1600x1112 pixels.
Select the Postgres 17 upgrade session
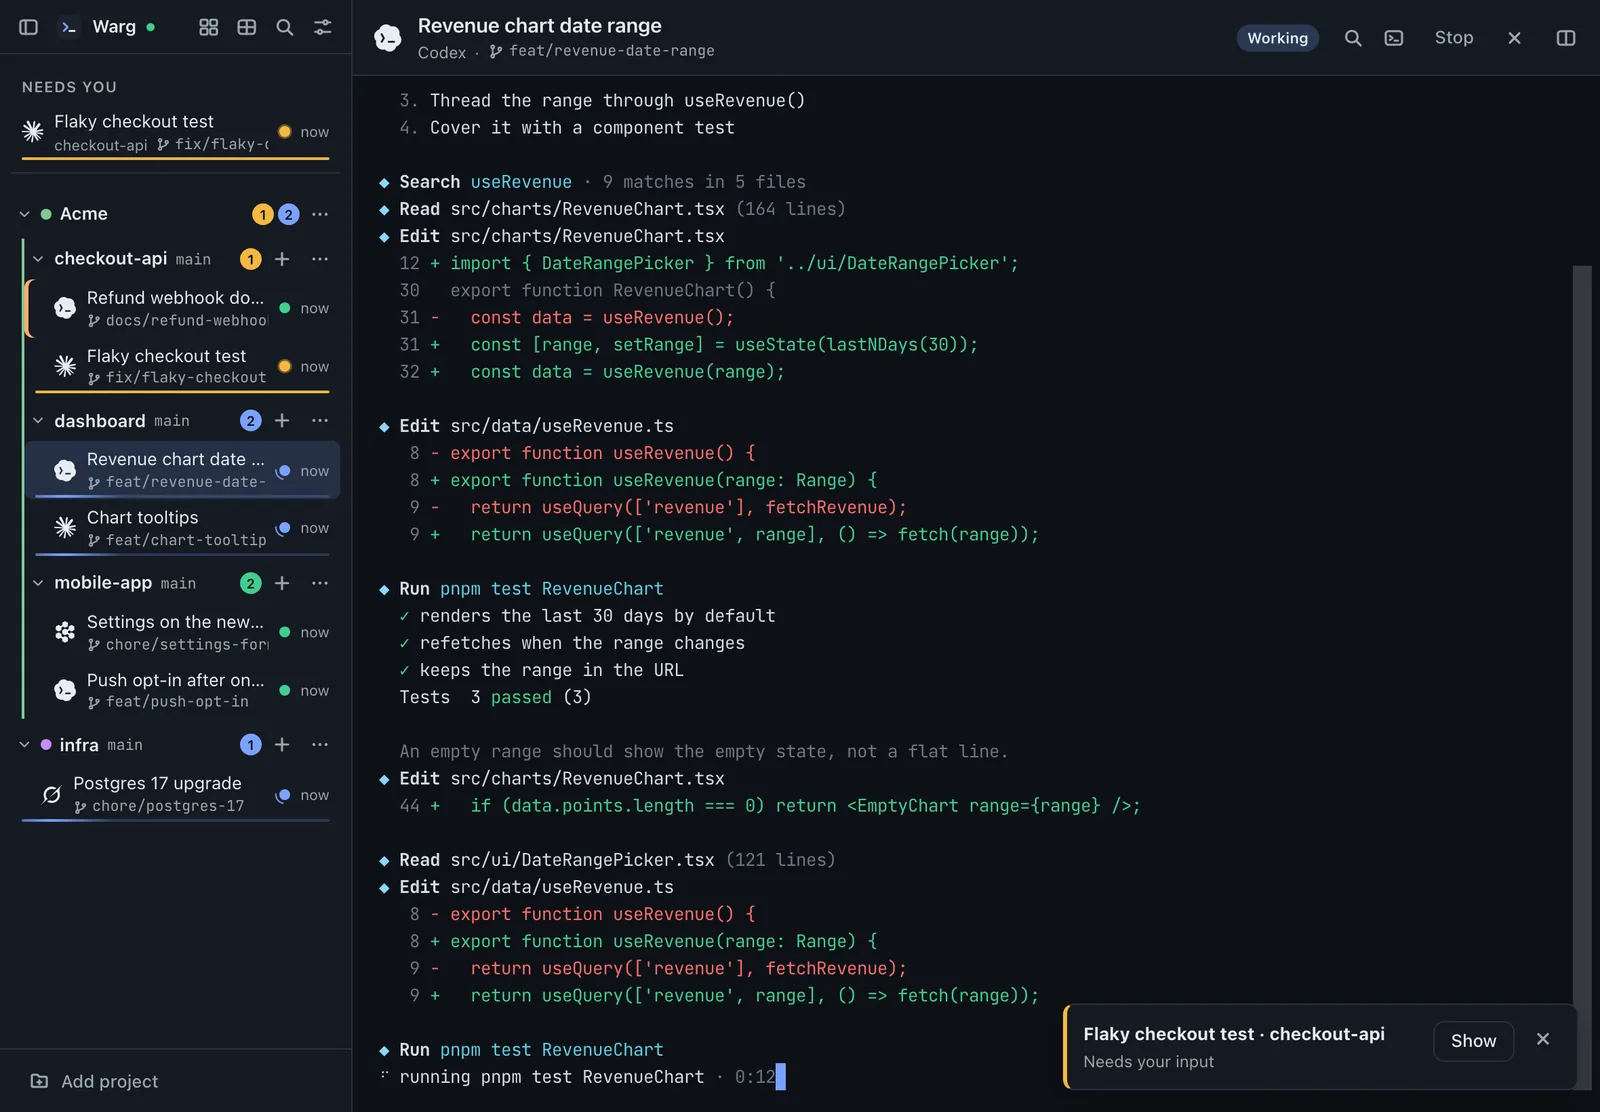pos(176,794)
